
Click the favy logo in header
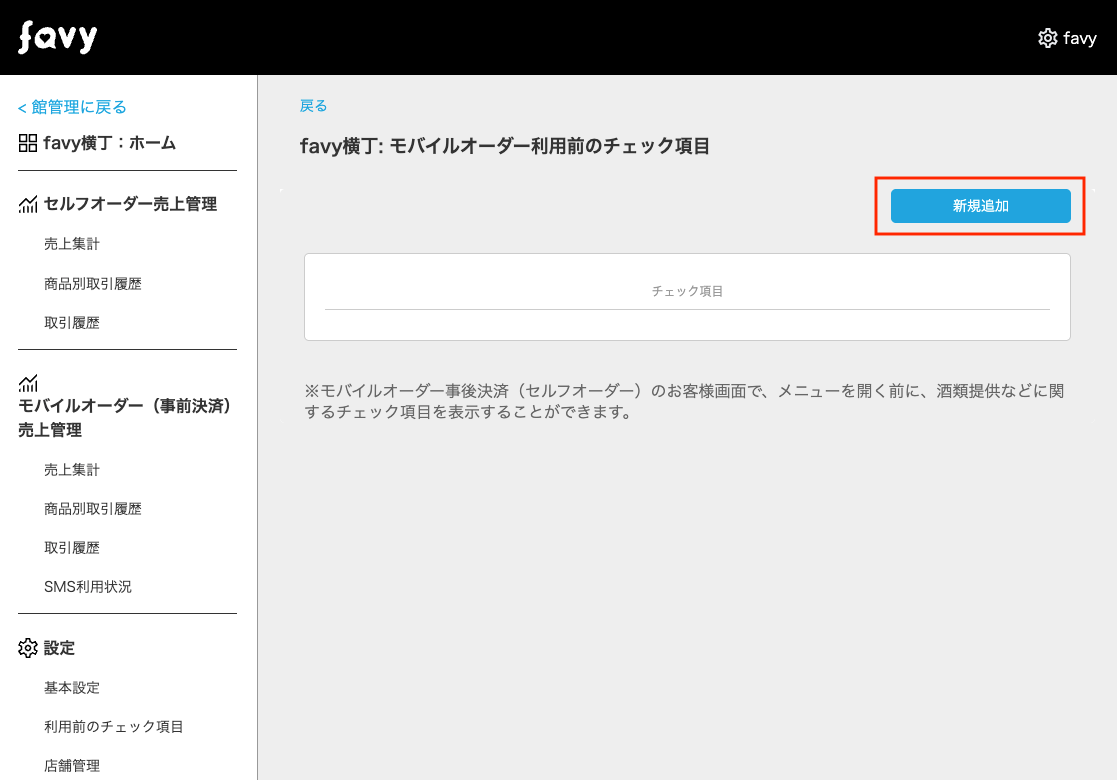pyautogui.click(x=58, y=37)
